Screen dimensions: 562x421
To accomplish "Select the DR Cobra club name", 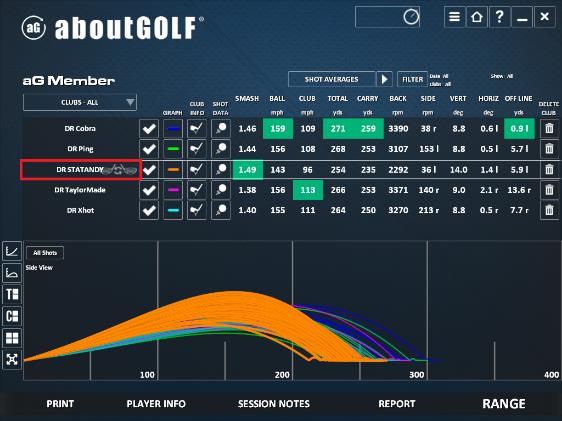I will pos(80,129).
